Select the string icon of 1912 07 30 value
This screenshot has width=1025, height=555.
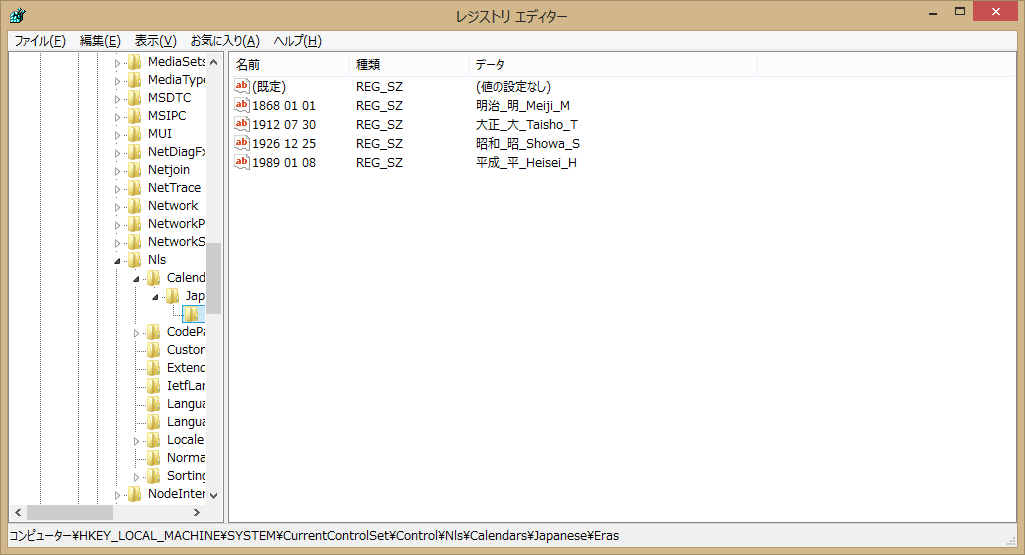[x=241, y=125]
